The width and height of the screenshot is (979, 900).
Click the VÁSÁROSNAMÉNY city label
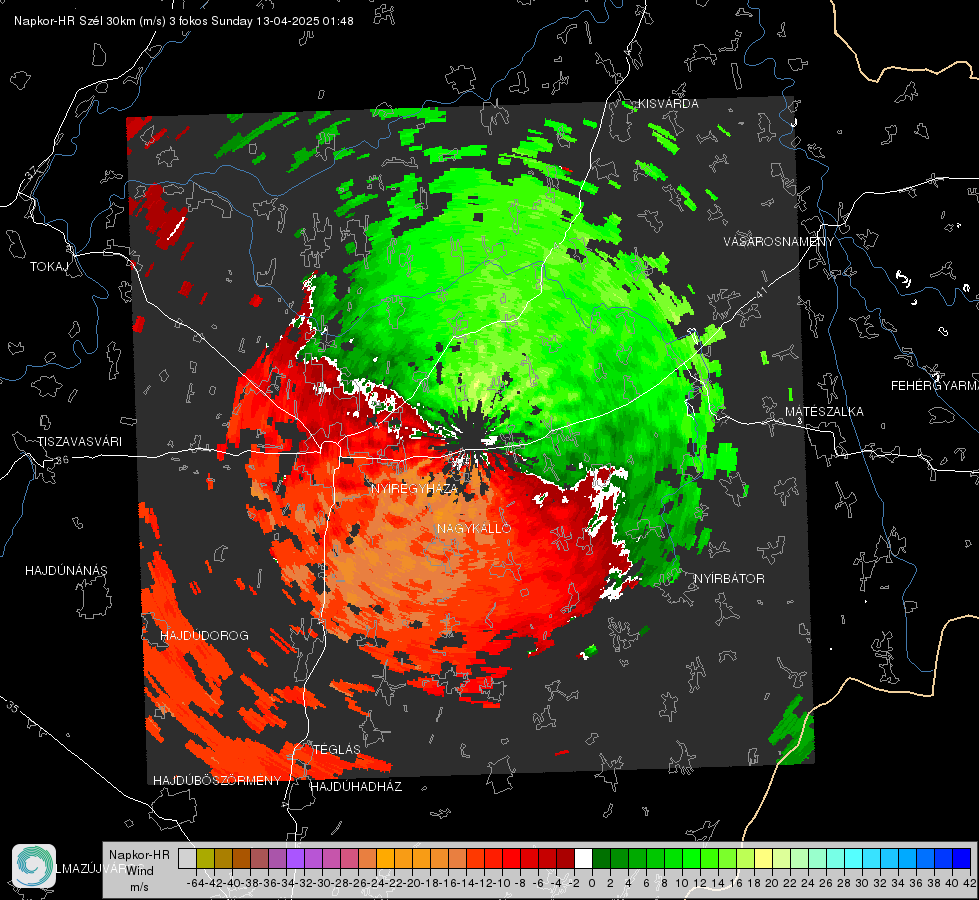tap(779, 241)
